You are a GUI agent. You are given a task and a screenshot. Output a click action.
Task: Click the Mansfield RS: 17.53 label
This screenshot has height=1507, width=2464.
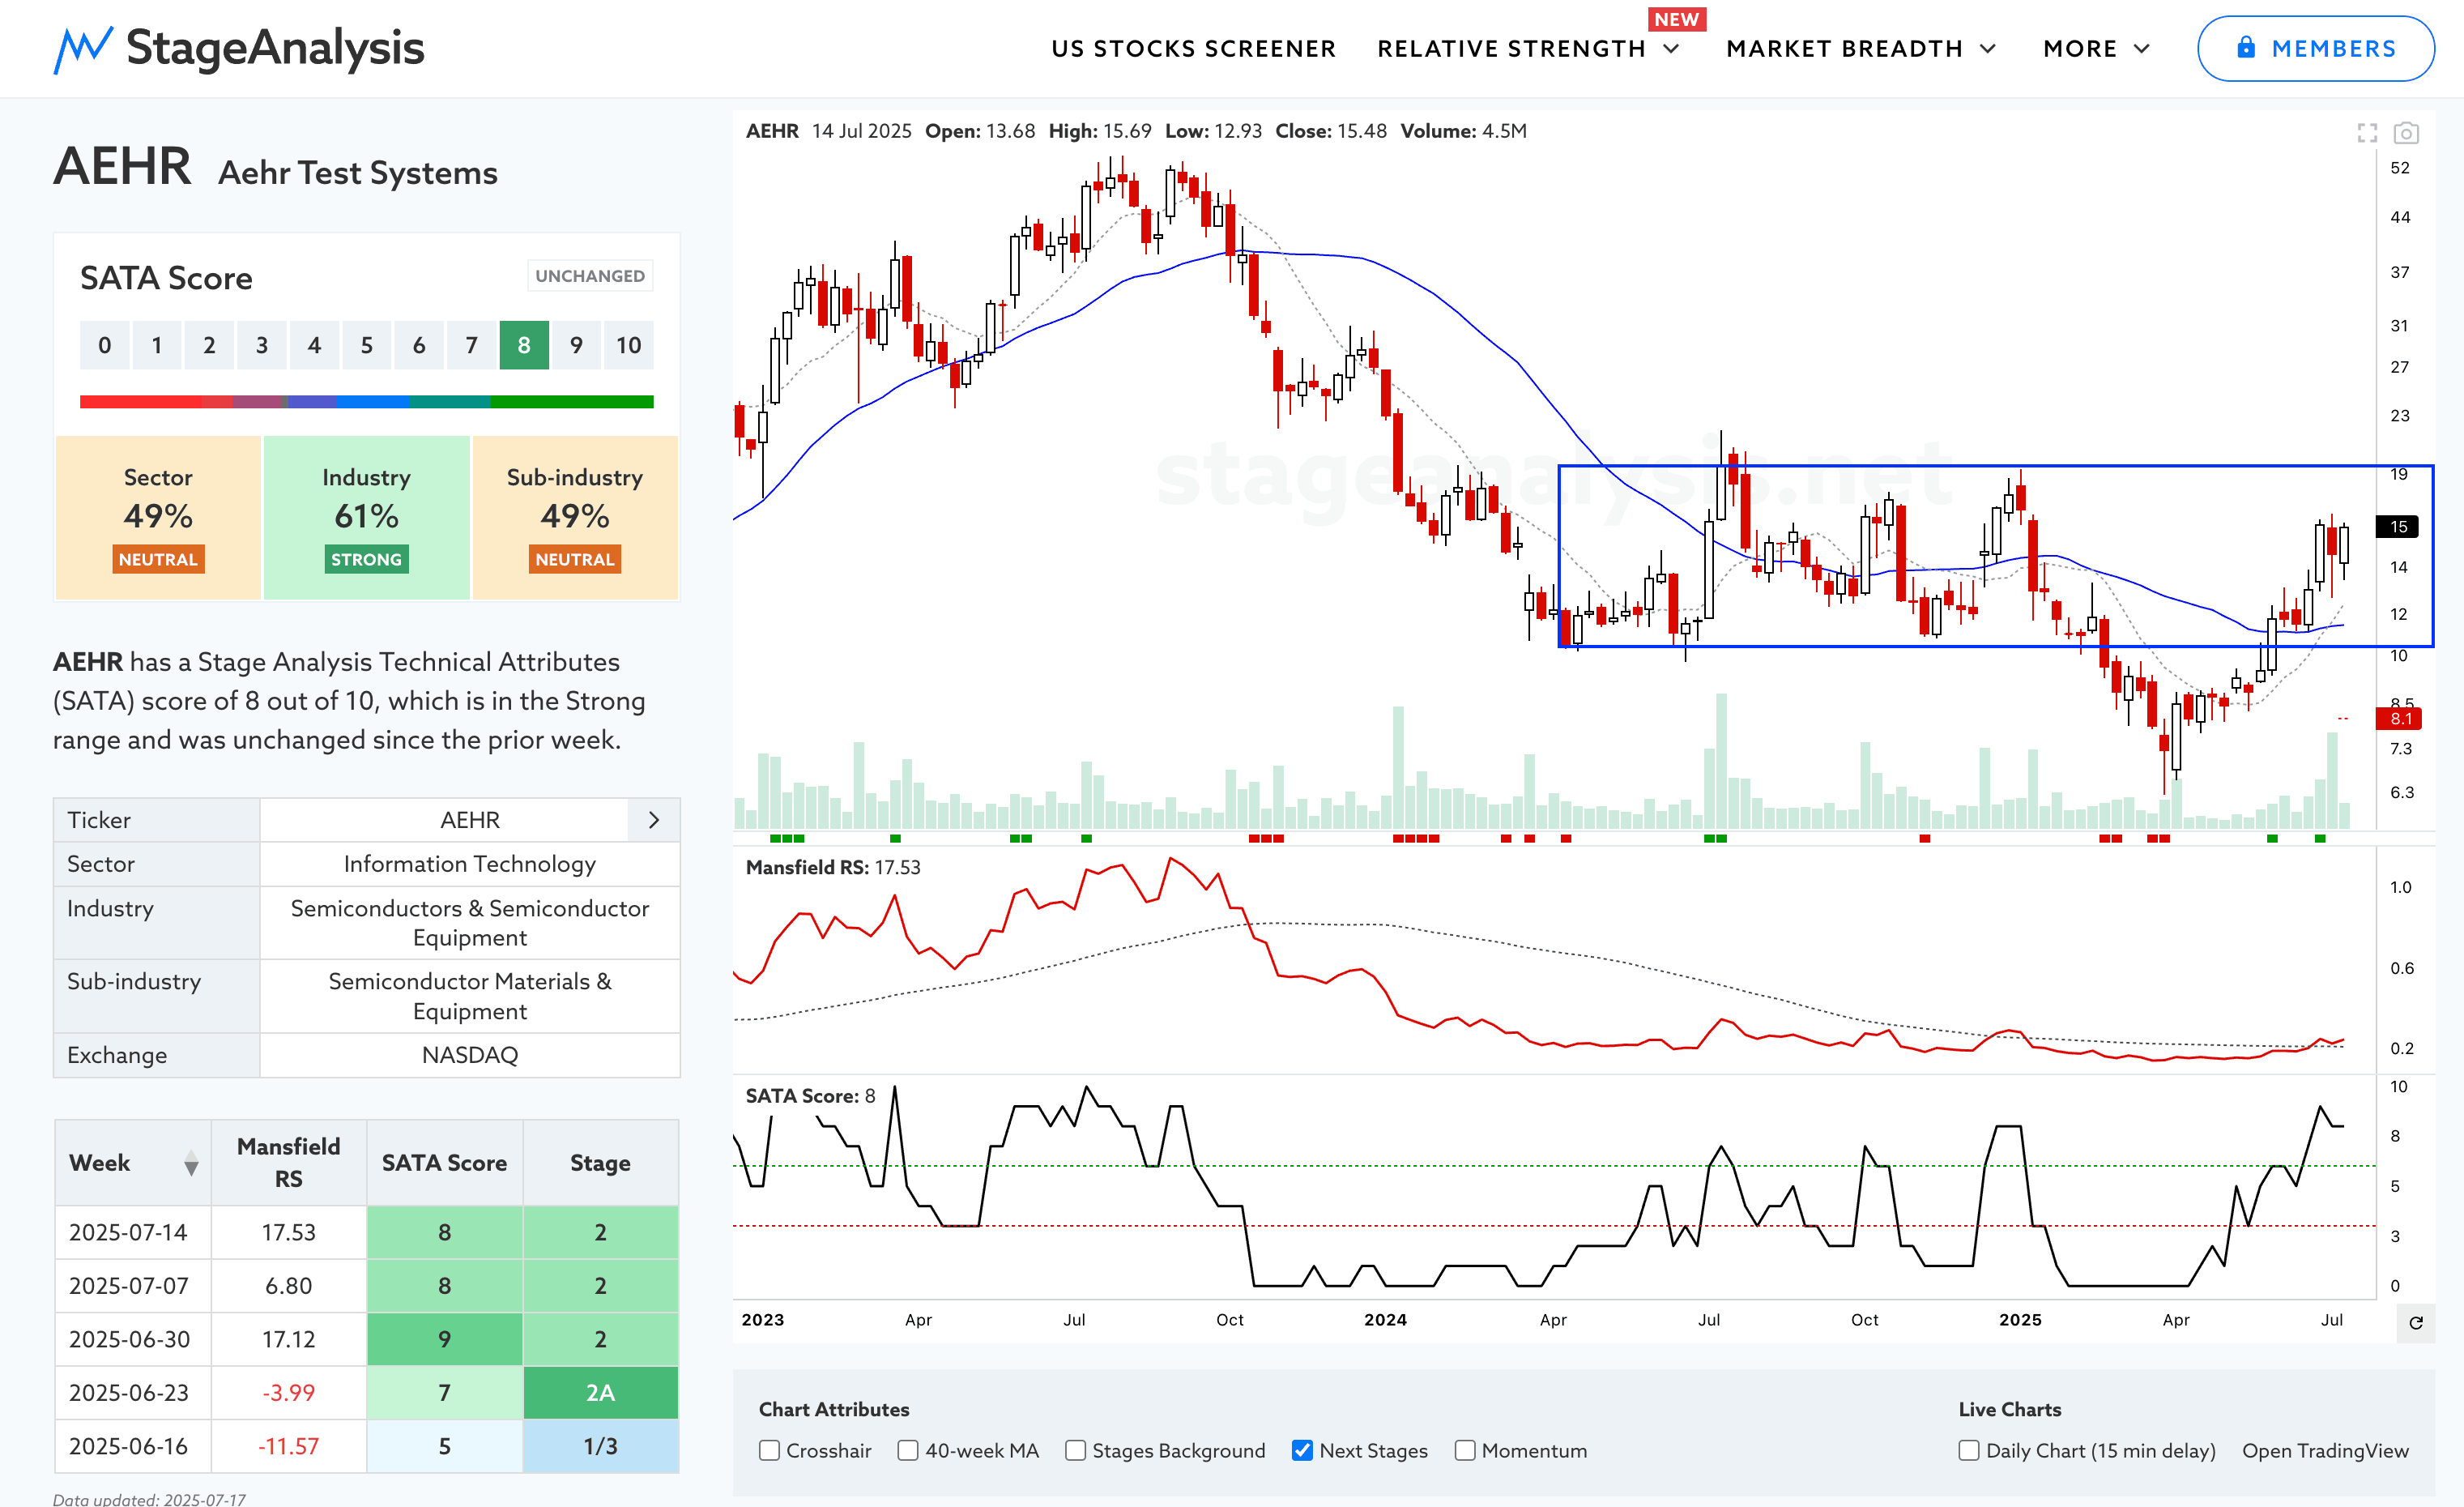[x=833, y=867]
